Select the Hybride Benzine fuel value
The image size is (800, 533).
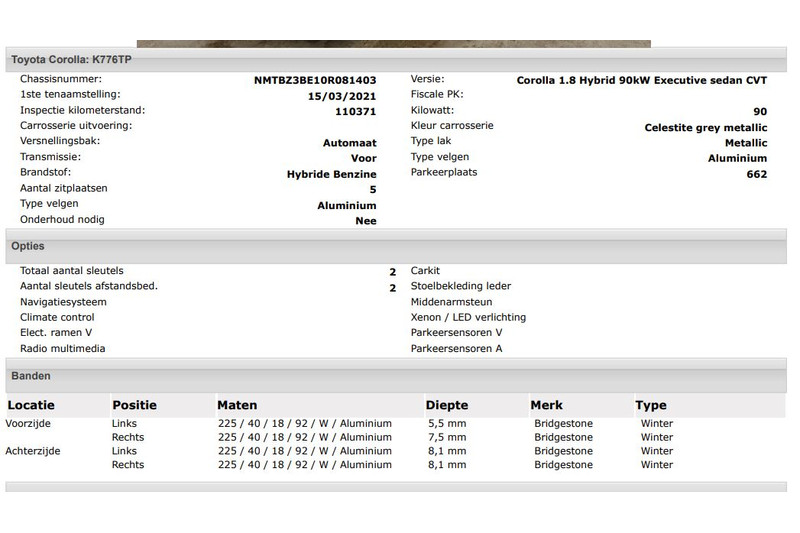pos(331,174)
